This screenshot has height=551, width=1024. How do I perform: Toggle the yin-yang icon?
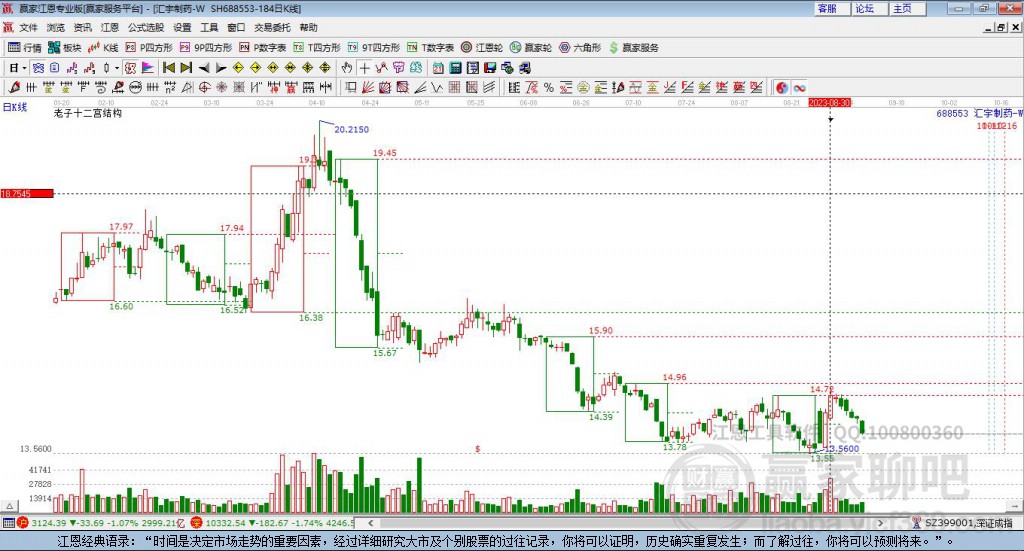tap(782, 87)
